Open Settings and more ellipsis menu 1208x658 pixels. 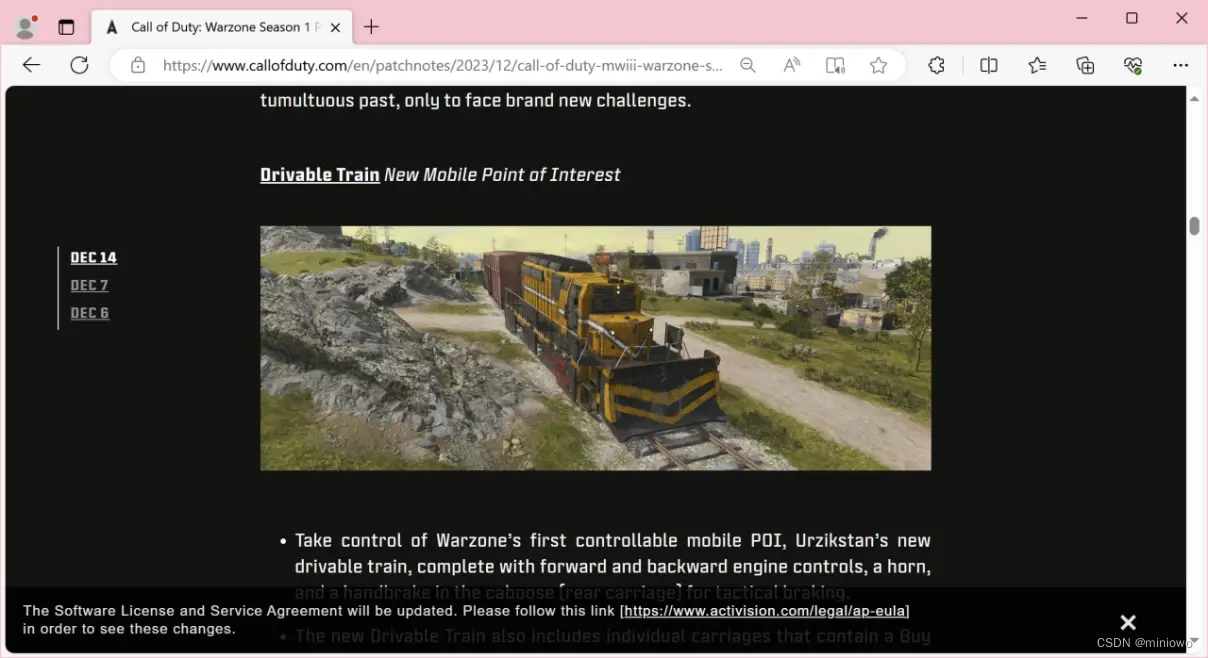[x=1181, y=65]
